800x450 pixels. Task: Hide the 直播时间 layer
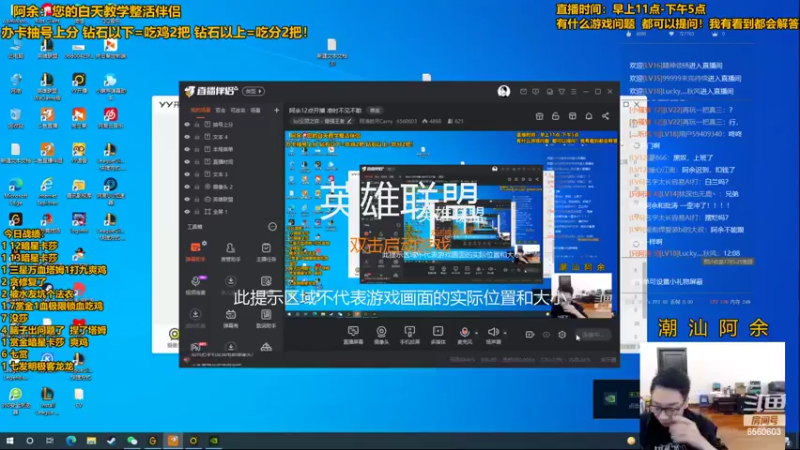187,162
